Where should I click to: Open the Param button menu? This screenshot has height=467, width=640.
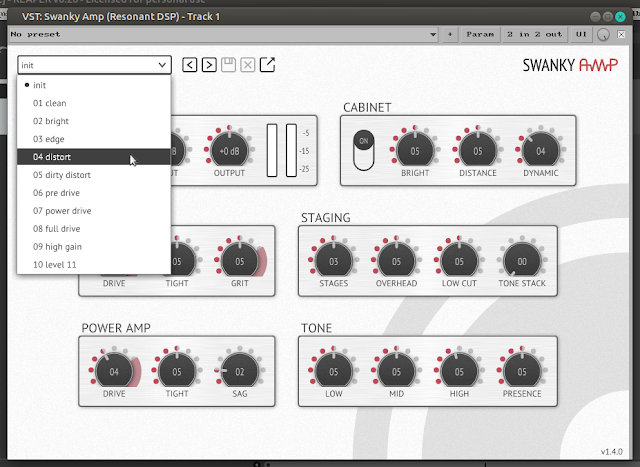(x=480, y=35)
